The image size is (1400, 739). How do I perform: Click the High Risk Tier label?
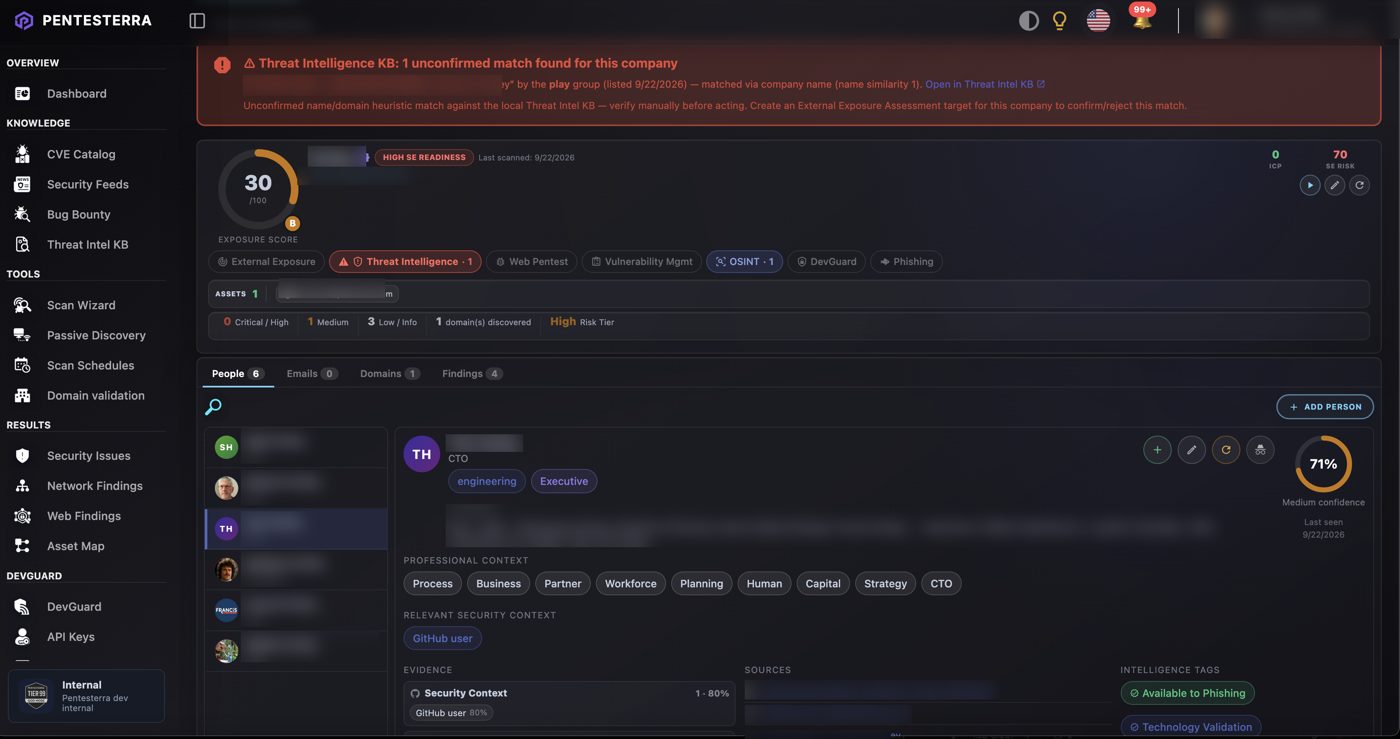tap(582, 322)
